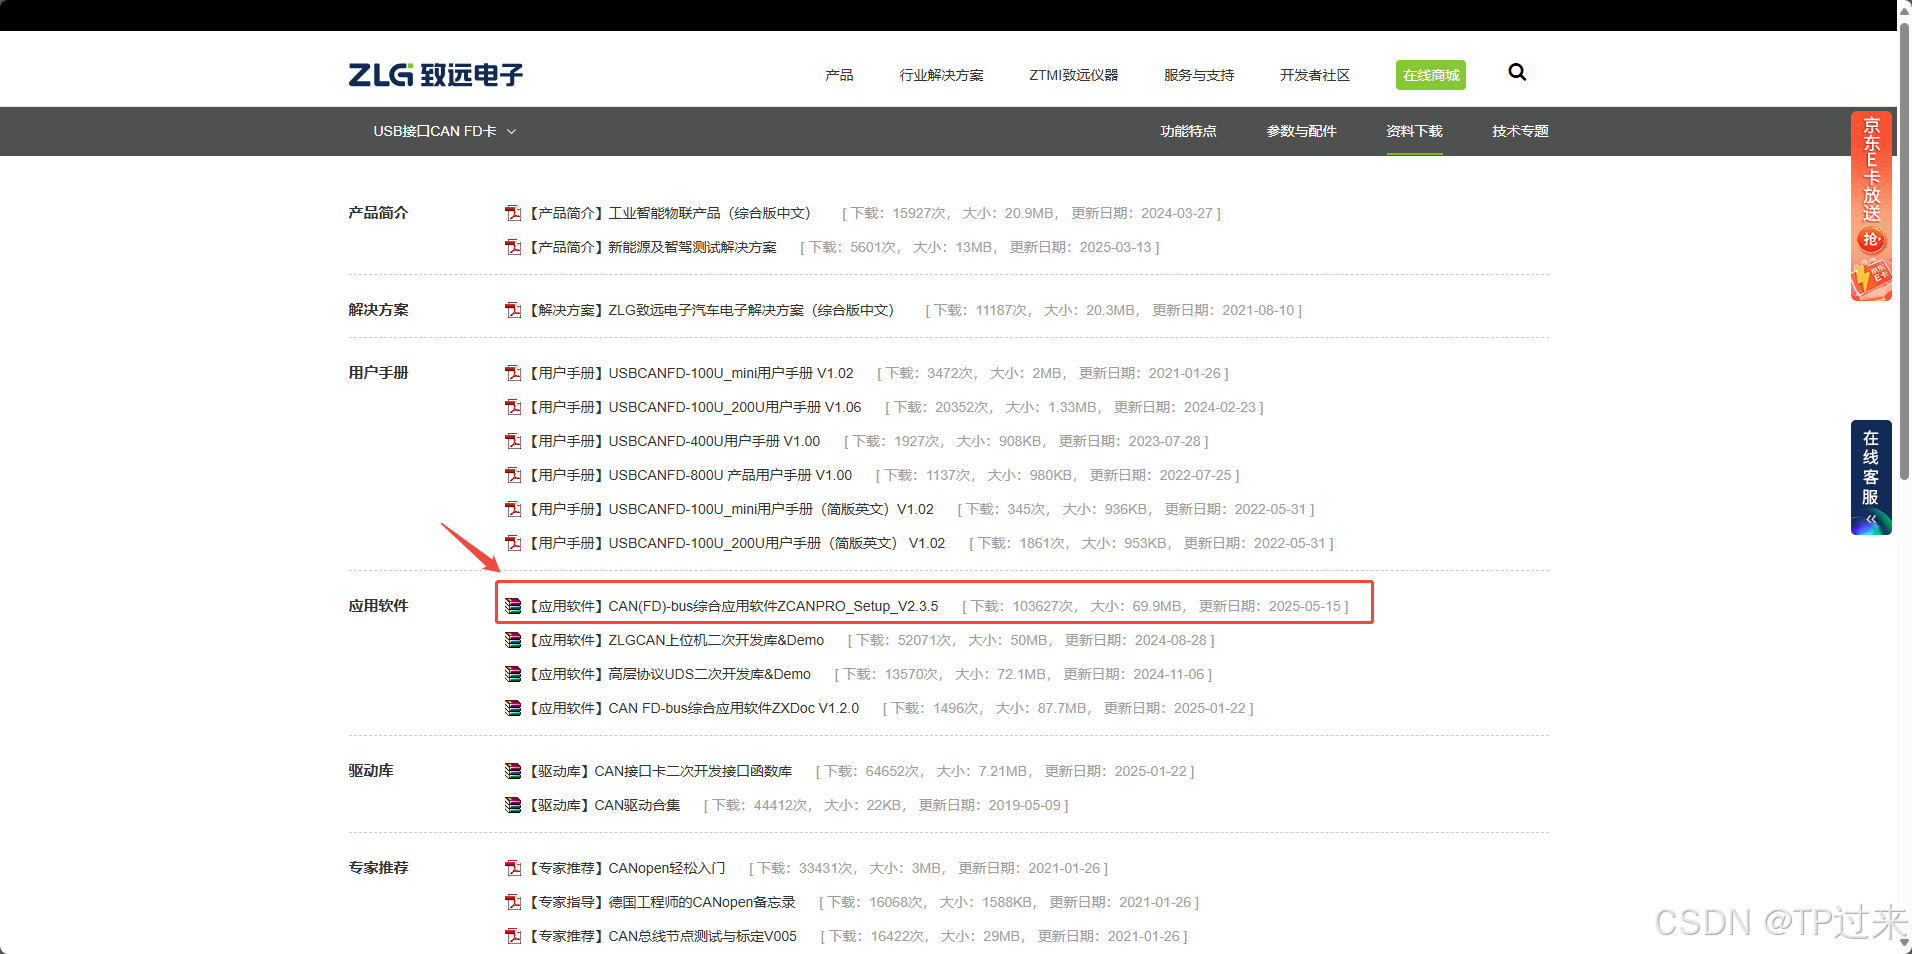This screenshot has height=954, width=1912.
Task: Open USBCANFD-100U_200U 简版英文 V1.02 link
Action: click(737, 543)
